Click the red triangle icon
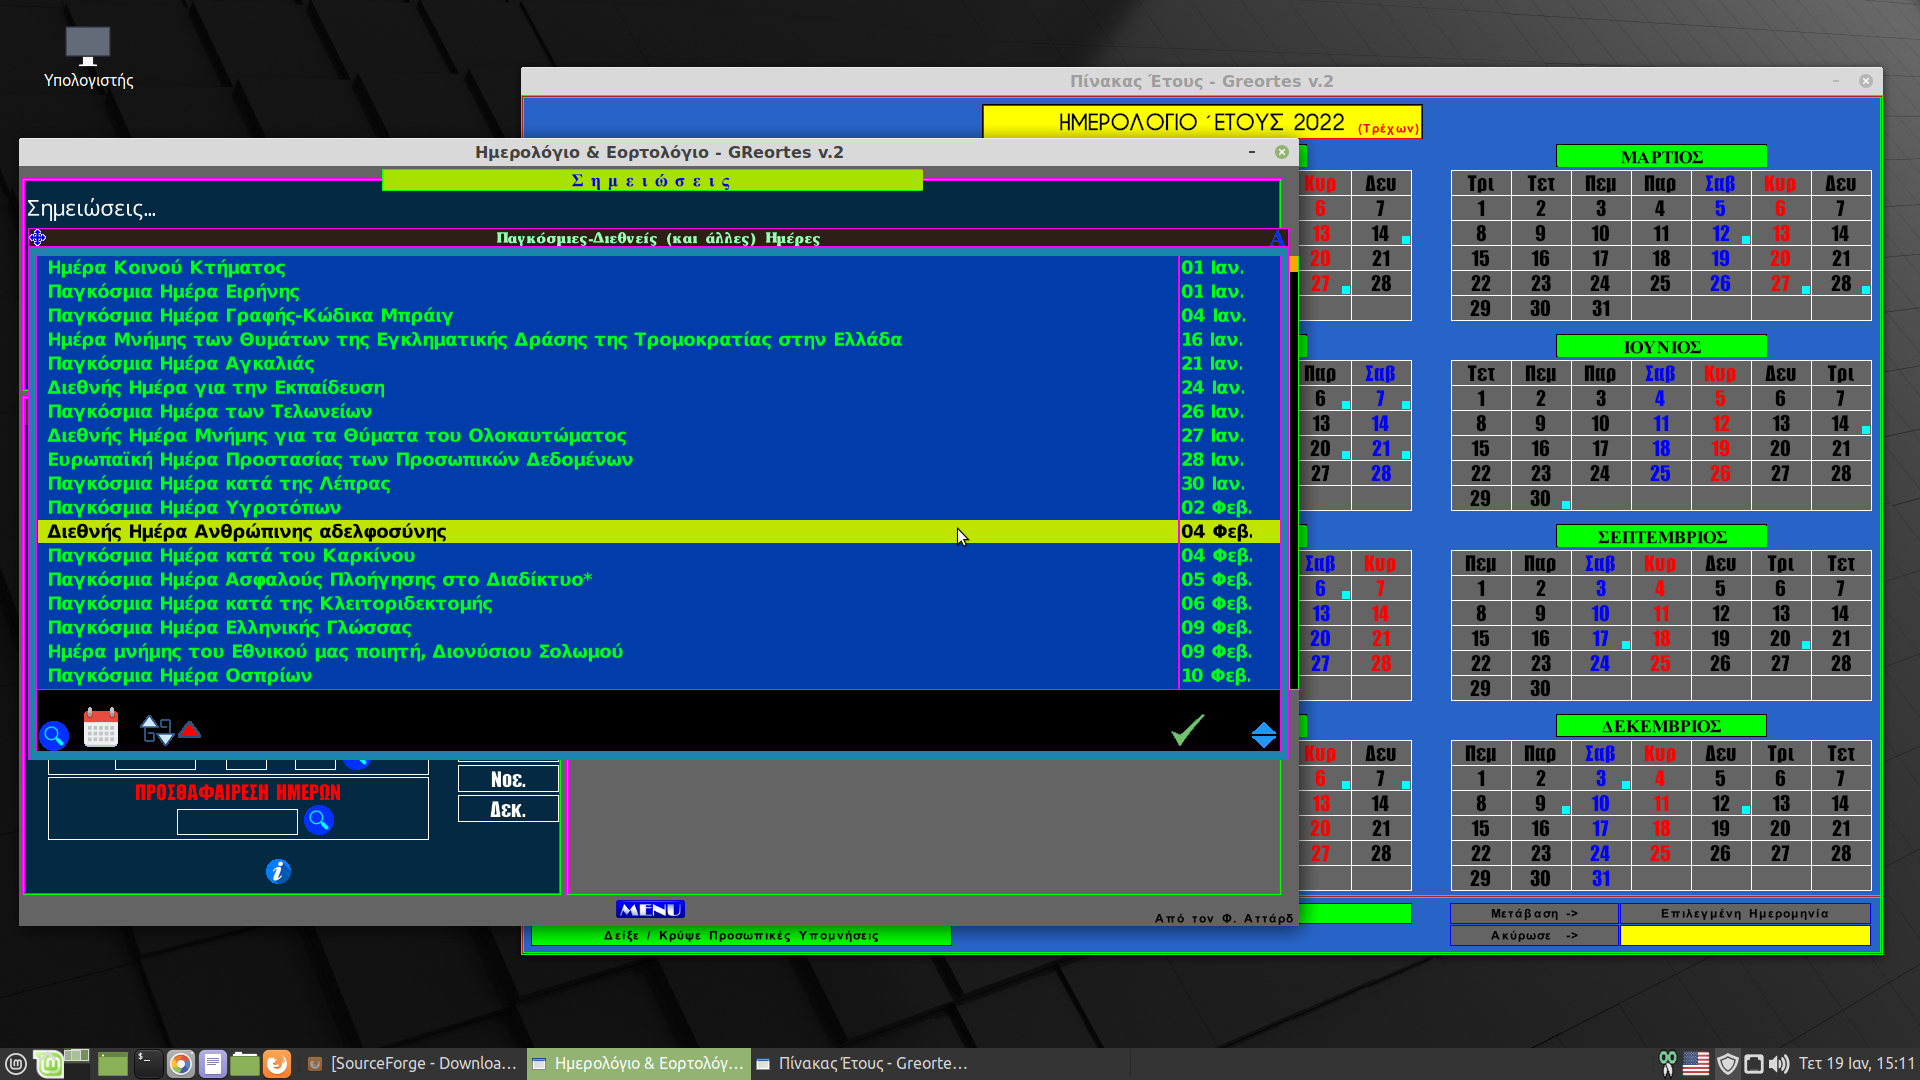Screen dimensions: 1920x1080 pyautogui.click(x=190, y=730)
